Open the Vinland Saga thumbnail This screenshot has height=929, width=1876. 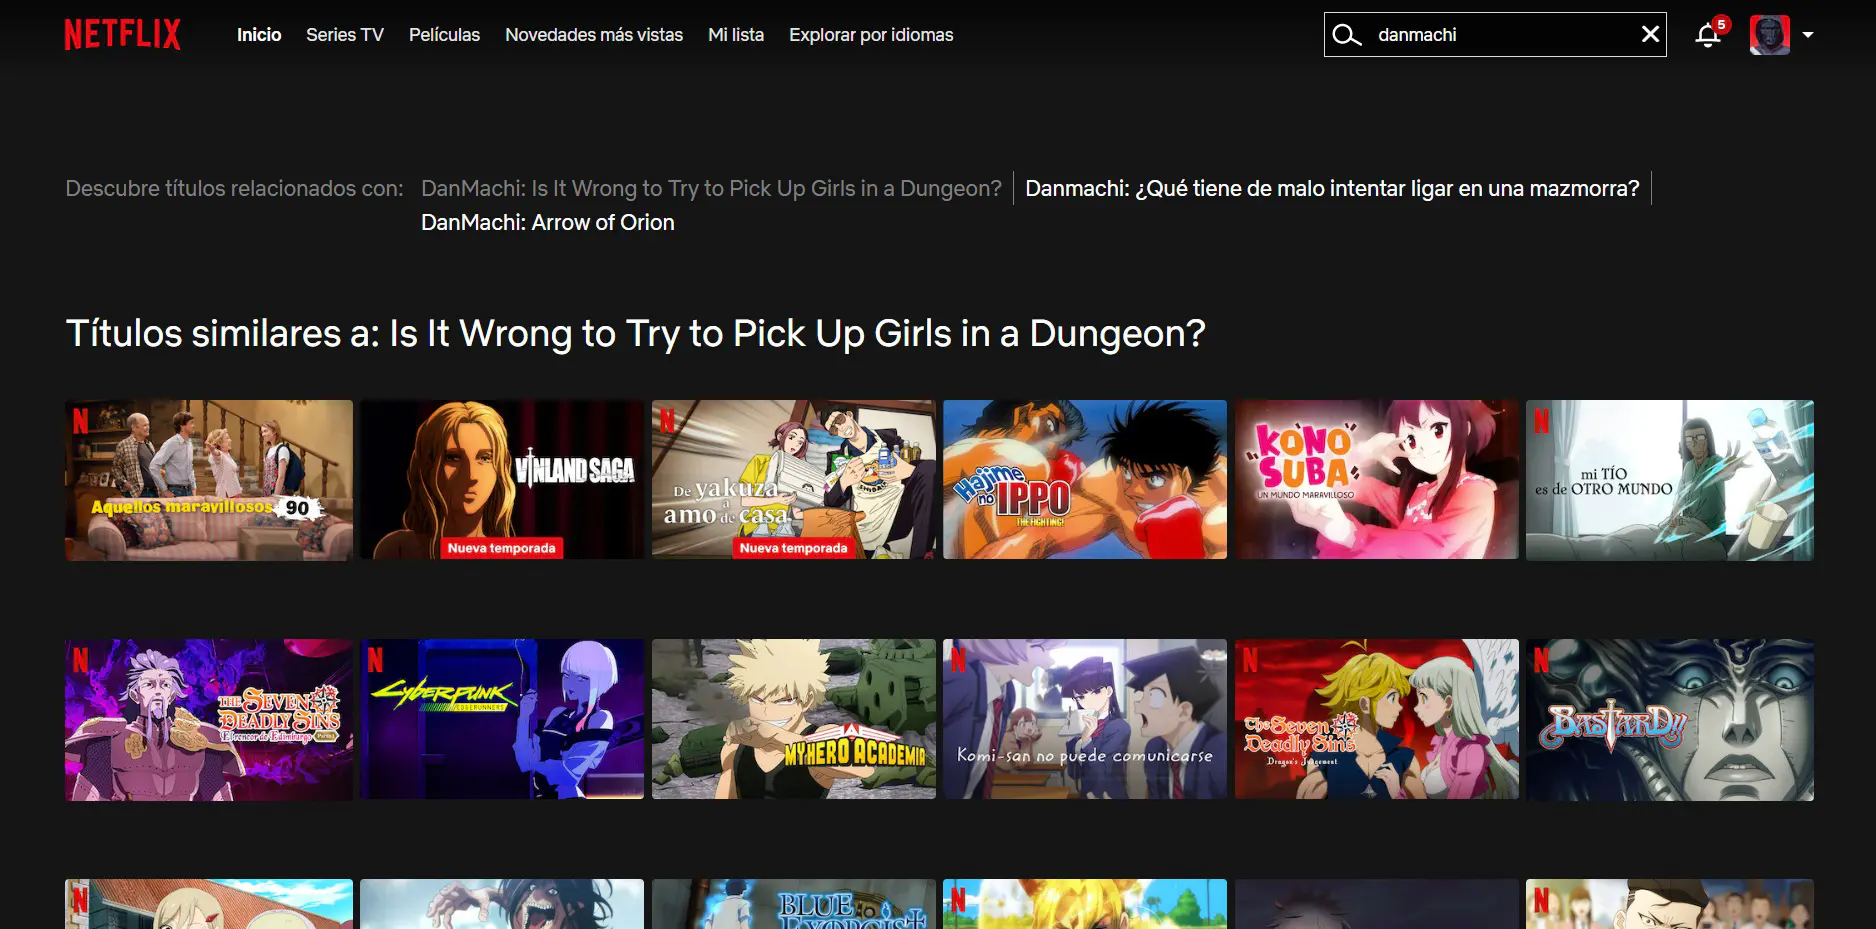502,480
